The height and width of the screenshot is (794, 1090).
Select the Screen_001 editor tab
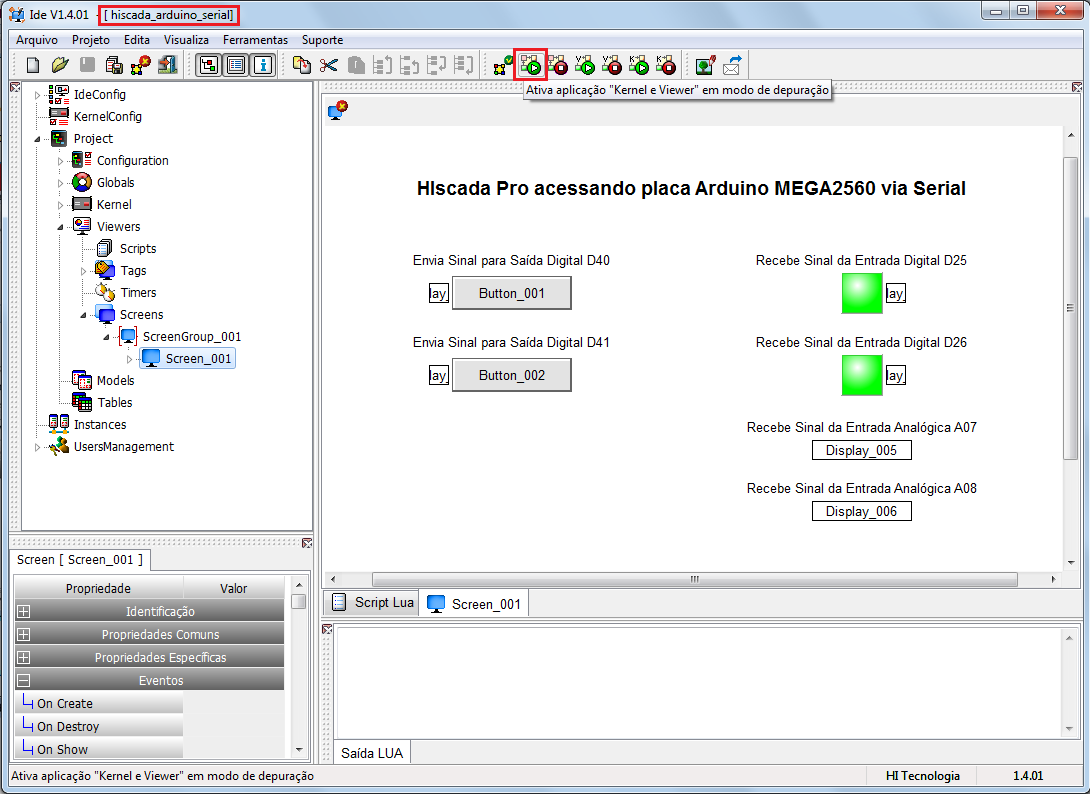click(474, 603)
